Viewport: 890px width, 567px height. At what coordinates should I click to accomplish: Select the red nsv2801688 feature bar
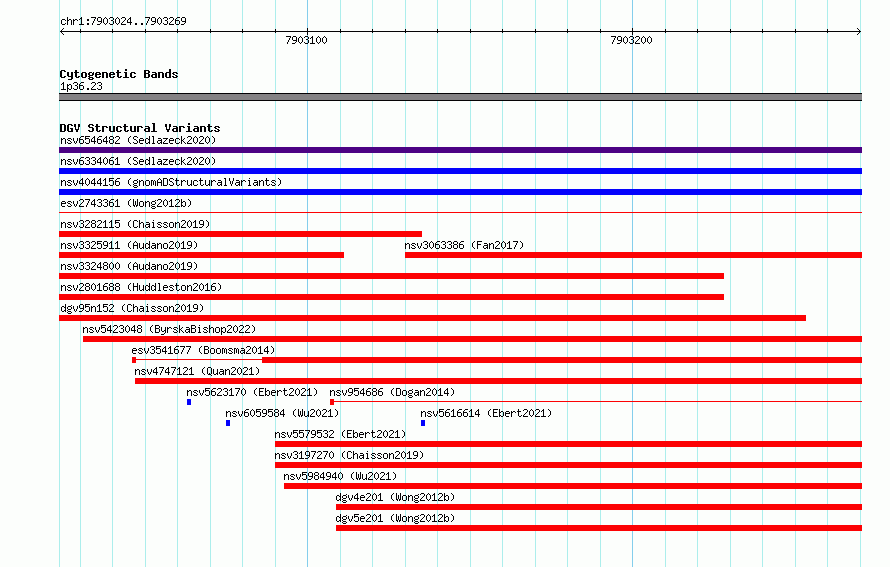click(392, 297)
